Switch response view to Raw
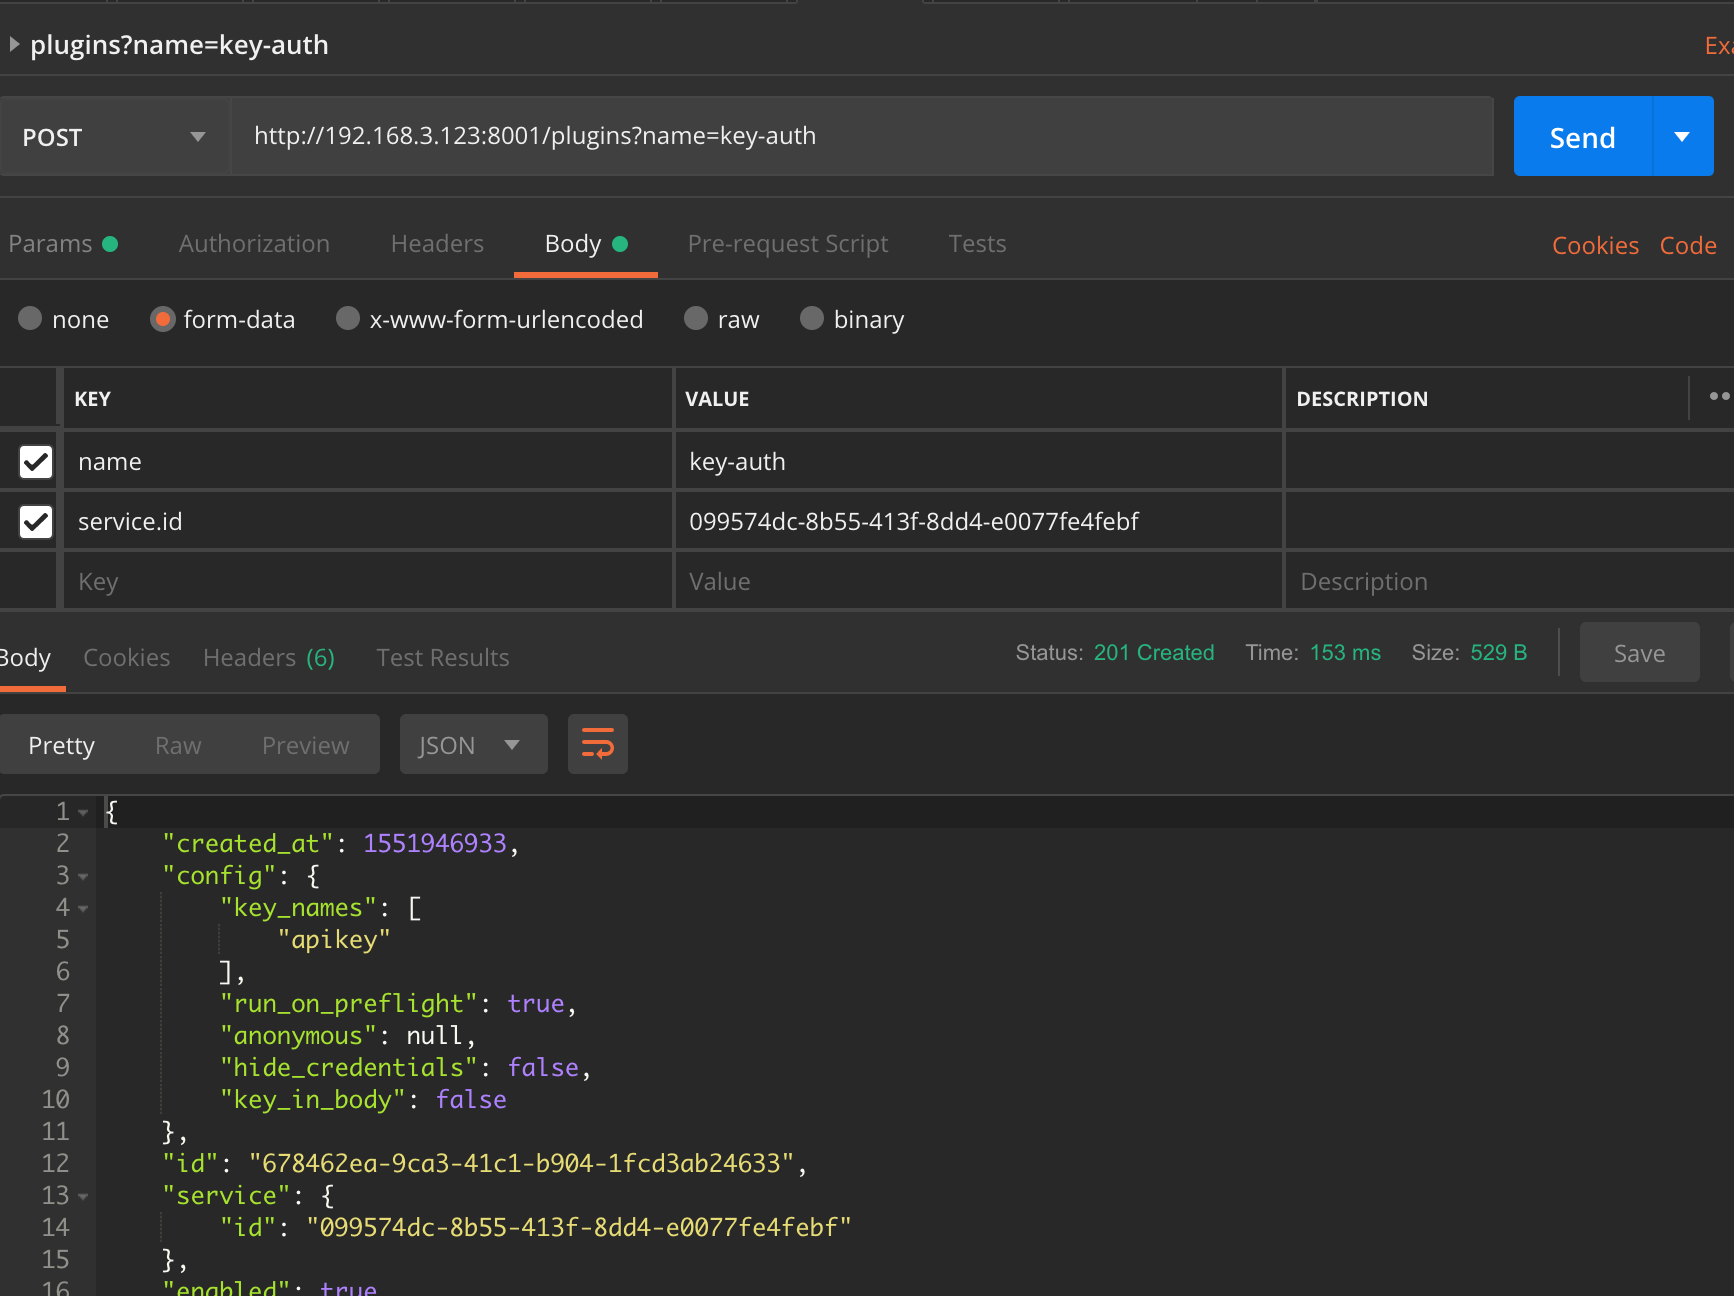The width and height of the screenshot is (1734, 1296). pos(178,745)
